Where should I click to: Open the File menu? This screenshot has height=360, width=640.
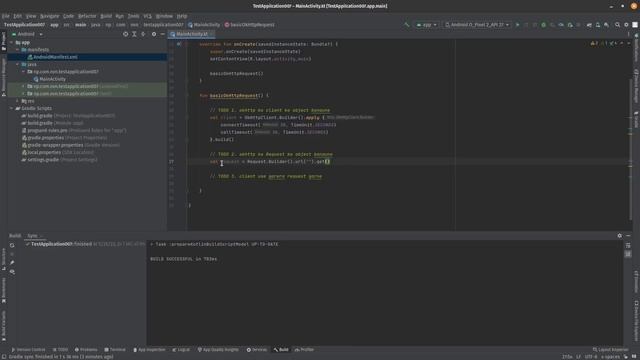(x=6, y=16)
